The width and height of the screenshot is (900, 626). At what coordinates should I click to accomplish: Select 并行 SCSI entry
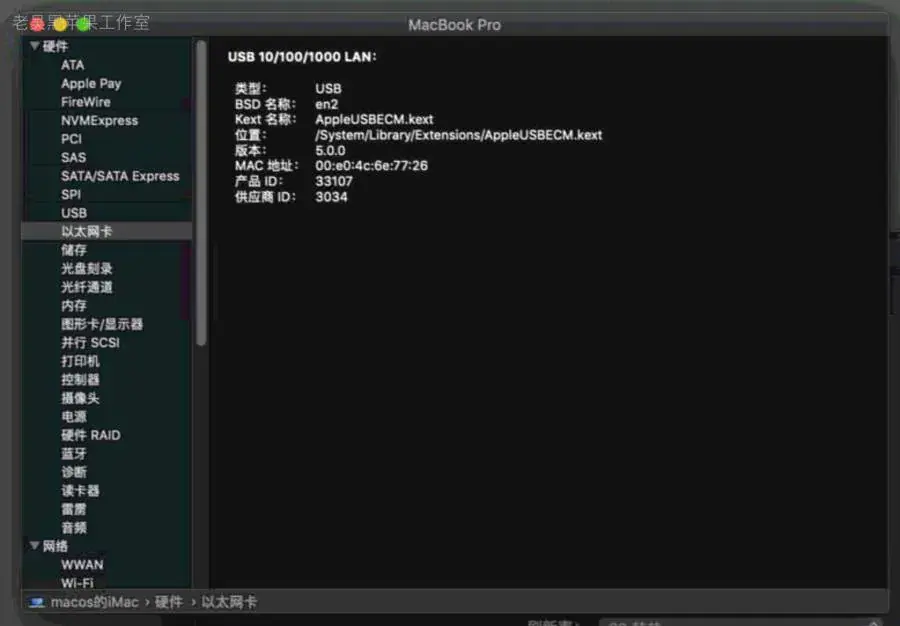coord(90,343)
